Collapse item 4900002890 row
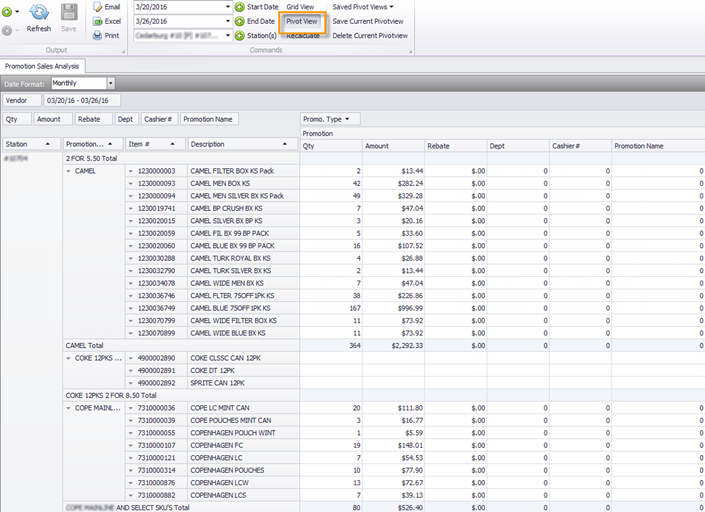This screenshot has width=705, height=512. point(131,358)
